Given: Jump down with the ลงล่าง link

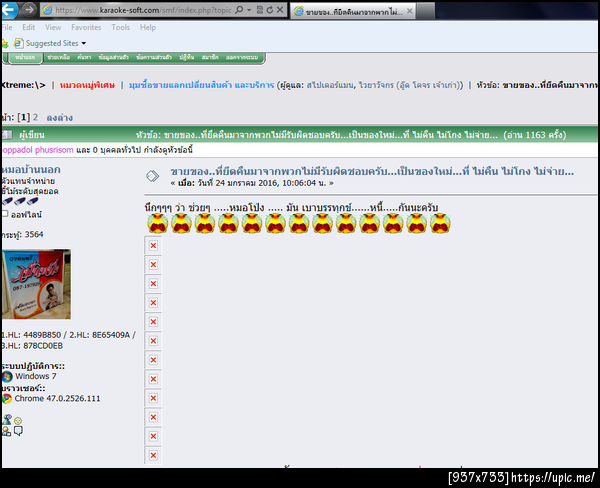Looking at the screenshot, I should tap(60, 118).
